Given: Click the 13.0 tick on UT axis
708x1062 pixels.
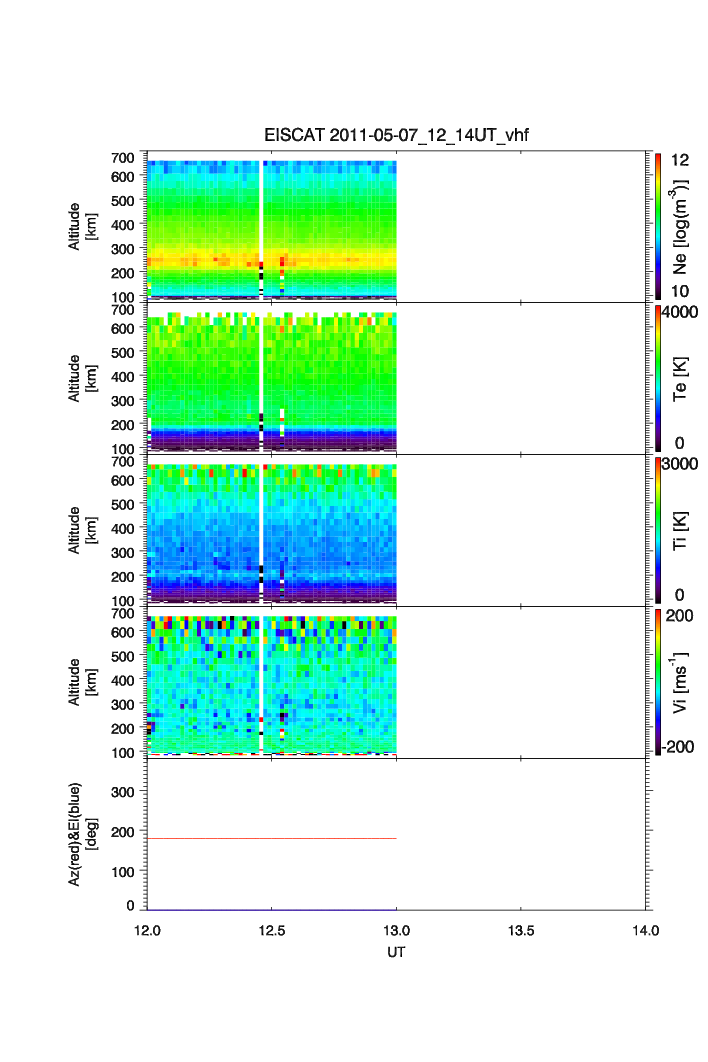Looking at the screenshot, I should (396, 930).
